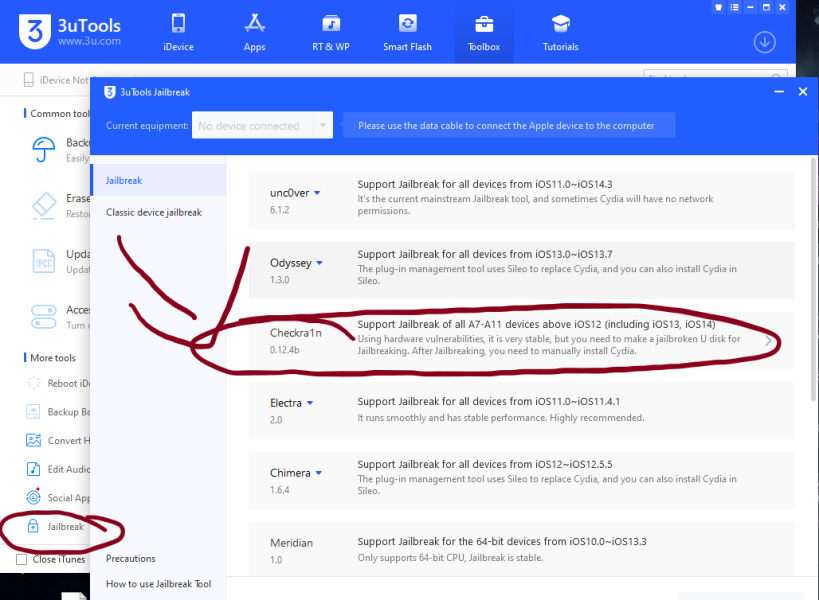Click the Checkra1n row arrow chevron
Viewport: 819px width, 600px height.
[x=768, y=339]
